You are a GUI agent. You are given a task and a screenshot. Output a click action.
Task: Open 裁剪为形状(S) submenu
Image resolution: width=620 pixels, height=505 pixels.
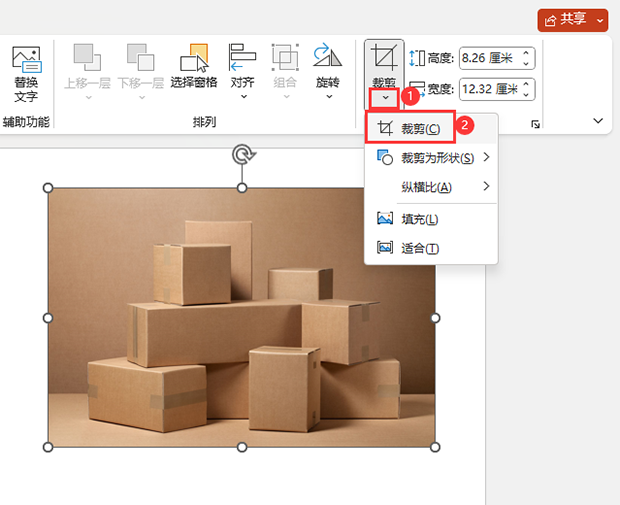431,158
